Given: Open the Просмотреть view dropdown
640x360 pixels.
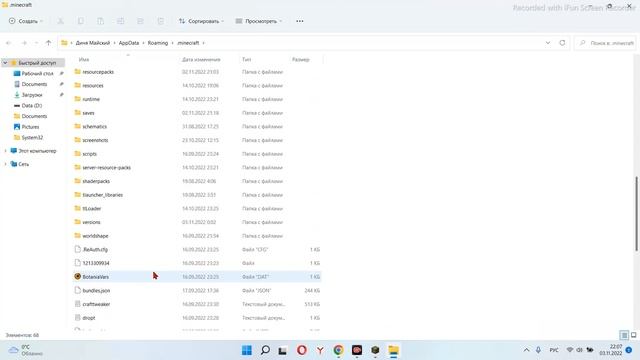Looking at the screenshot, I should pos(259,21).
